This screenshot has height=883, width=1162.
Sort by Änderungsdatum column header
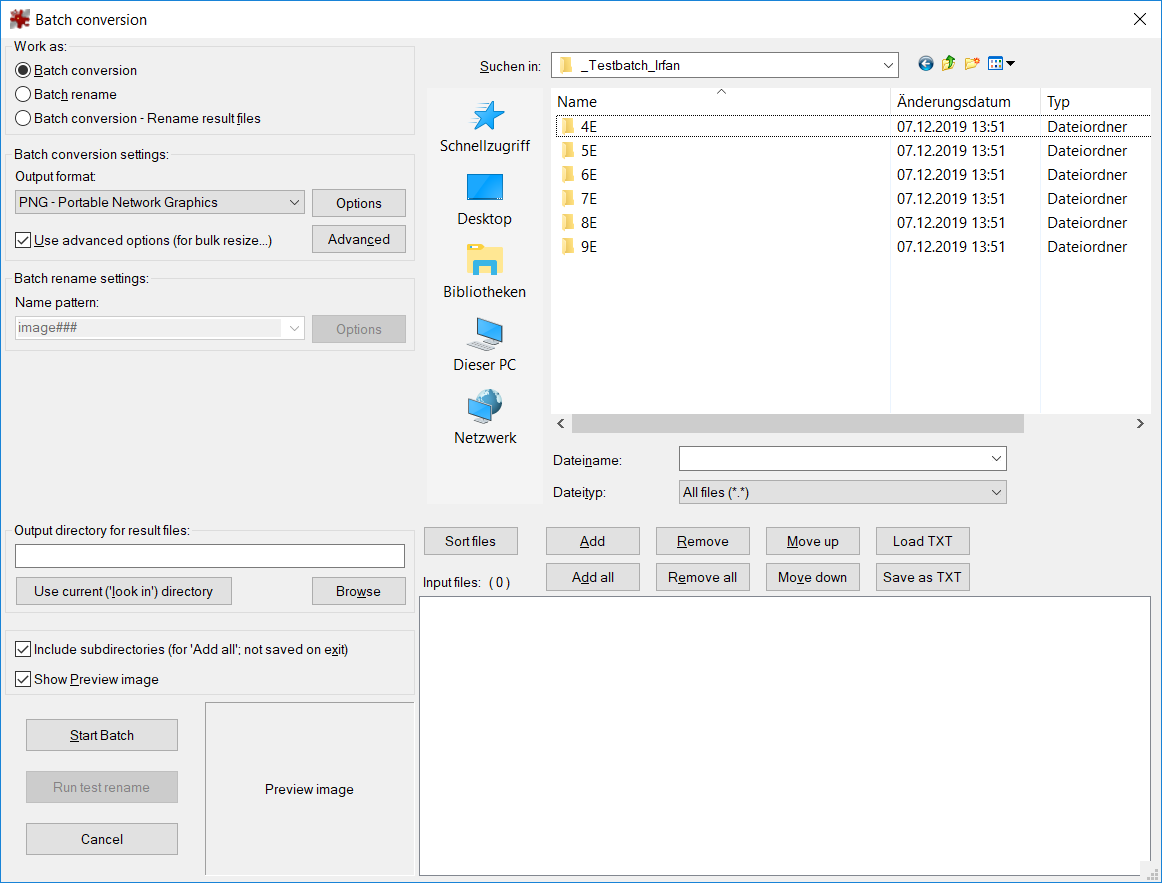[x=964, y=102]
